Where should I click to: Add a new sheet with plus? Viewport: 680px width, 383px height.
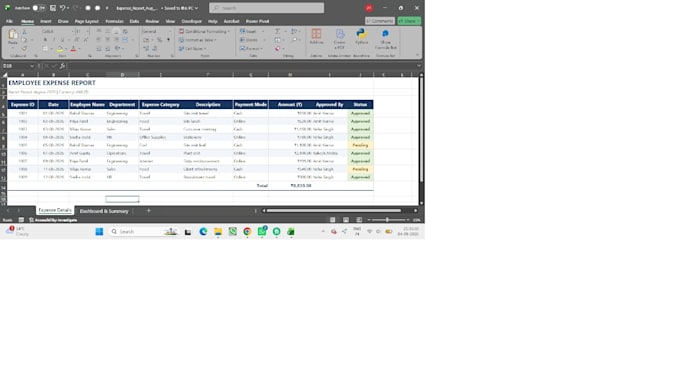pos(149,211)
